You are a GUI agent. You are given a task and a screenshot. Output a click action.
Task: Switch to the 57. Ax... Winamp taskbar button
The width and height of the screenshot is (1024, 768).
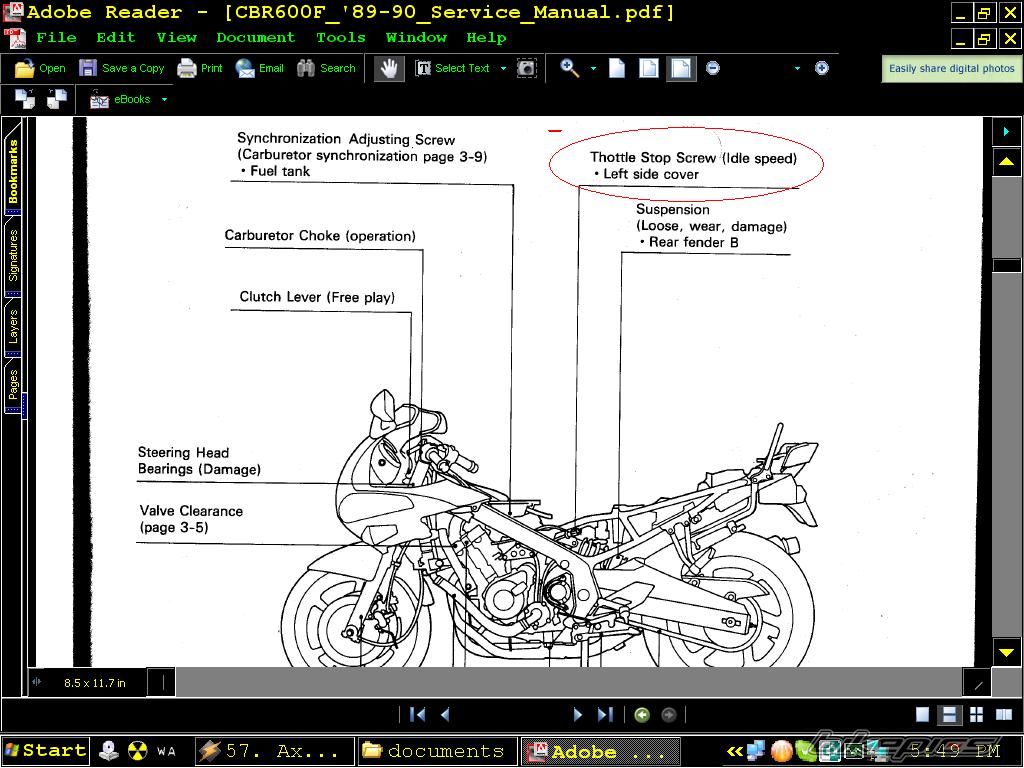274,751
